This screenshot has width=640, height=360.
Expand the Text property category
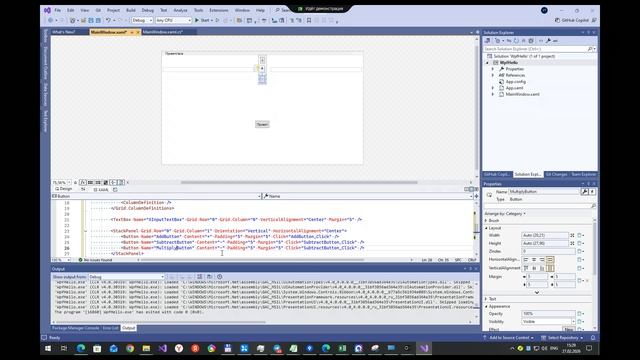(486, 299)
